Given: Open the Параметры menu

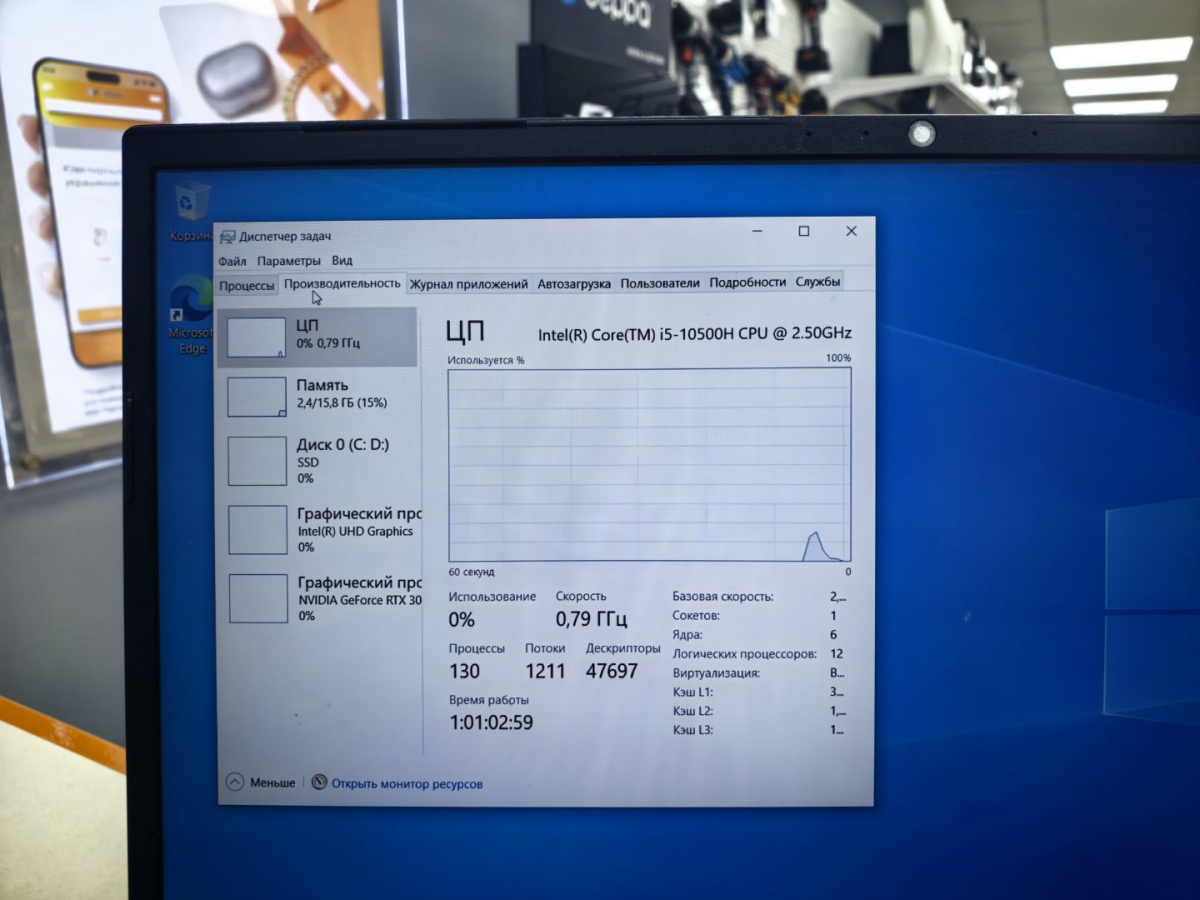Looking at the screenshot, I should point(289,261).
